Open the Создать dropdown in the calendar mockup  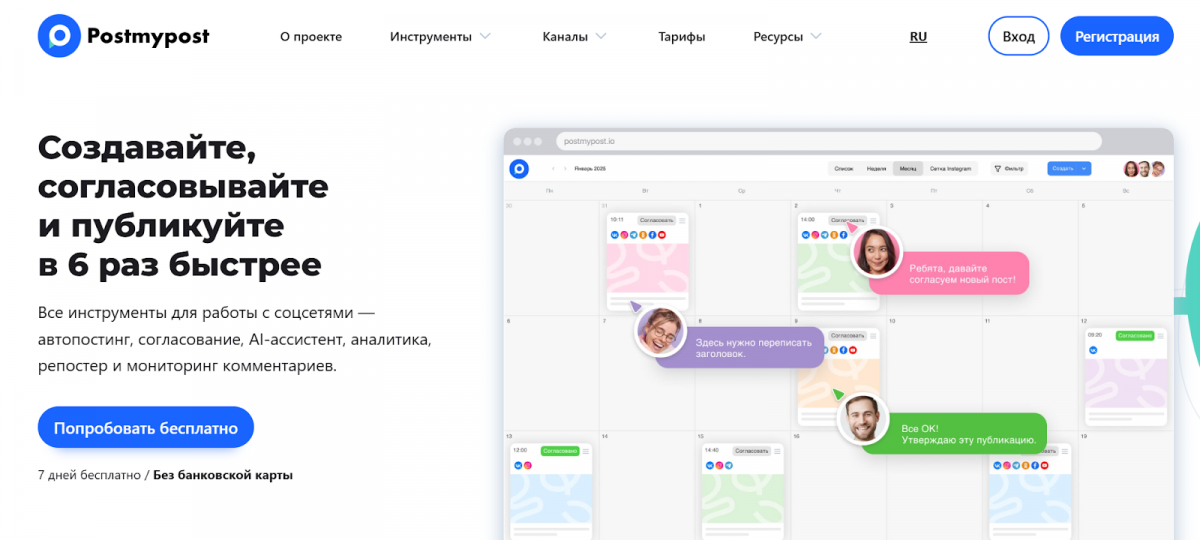(1068, 169)
